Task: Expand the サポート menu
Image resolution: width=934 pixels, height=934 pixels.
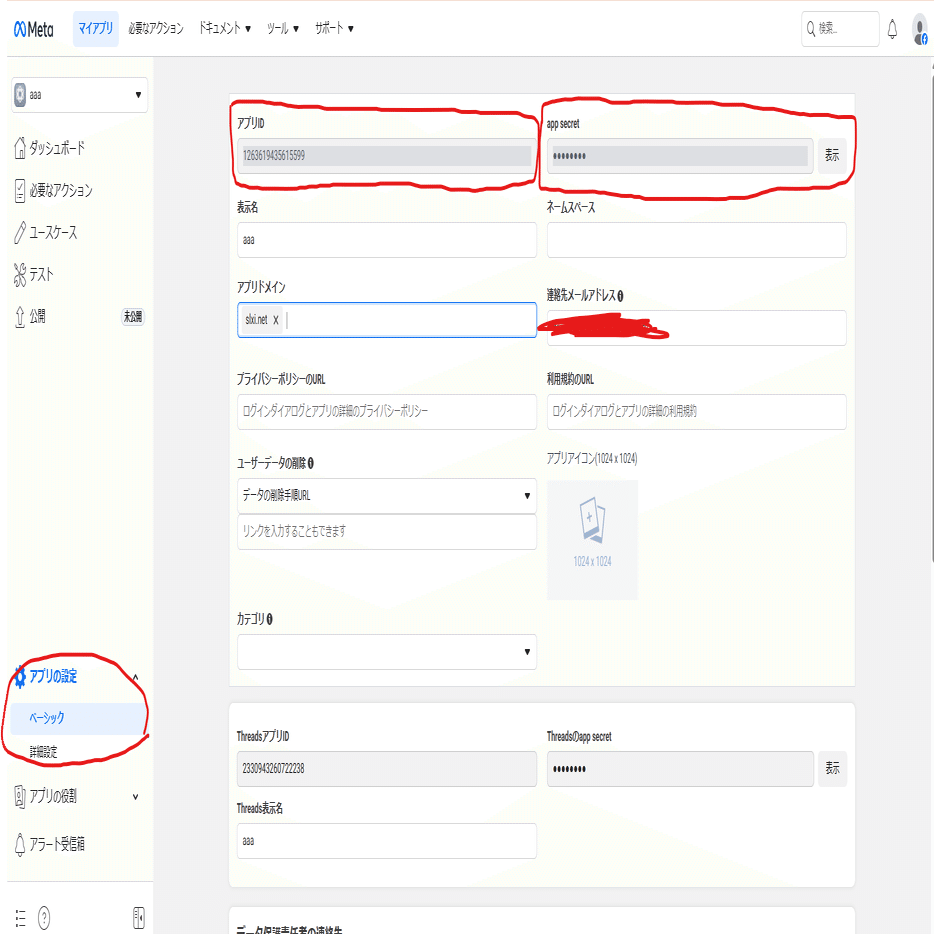Action: click(x=334, y=29)
